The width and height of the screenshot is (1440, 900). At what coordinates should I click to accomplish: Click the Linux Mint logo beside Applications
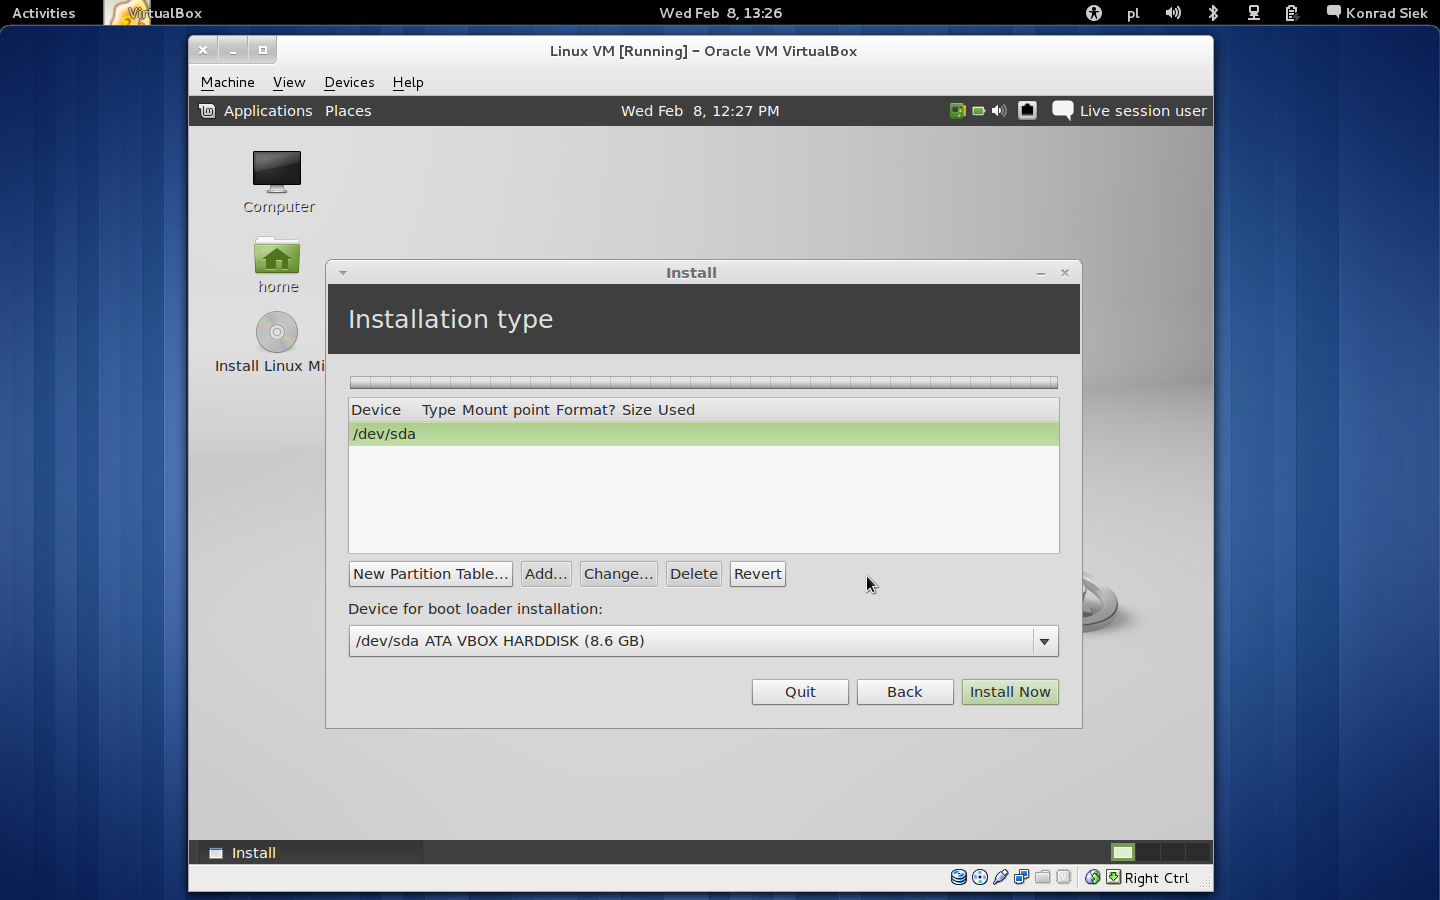(207, 111)
